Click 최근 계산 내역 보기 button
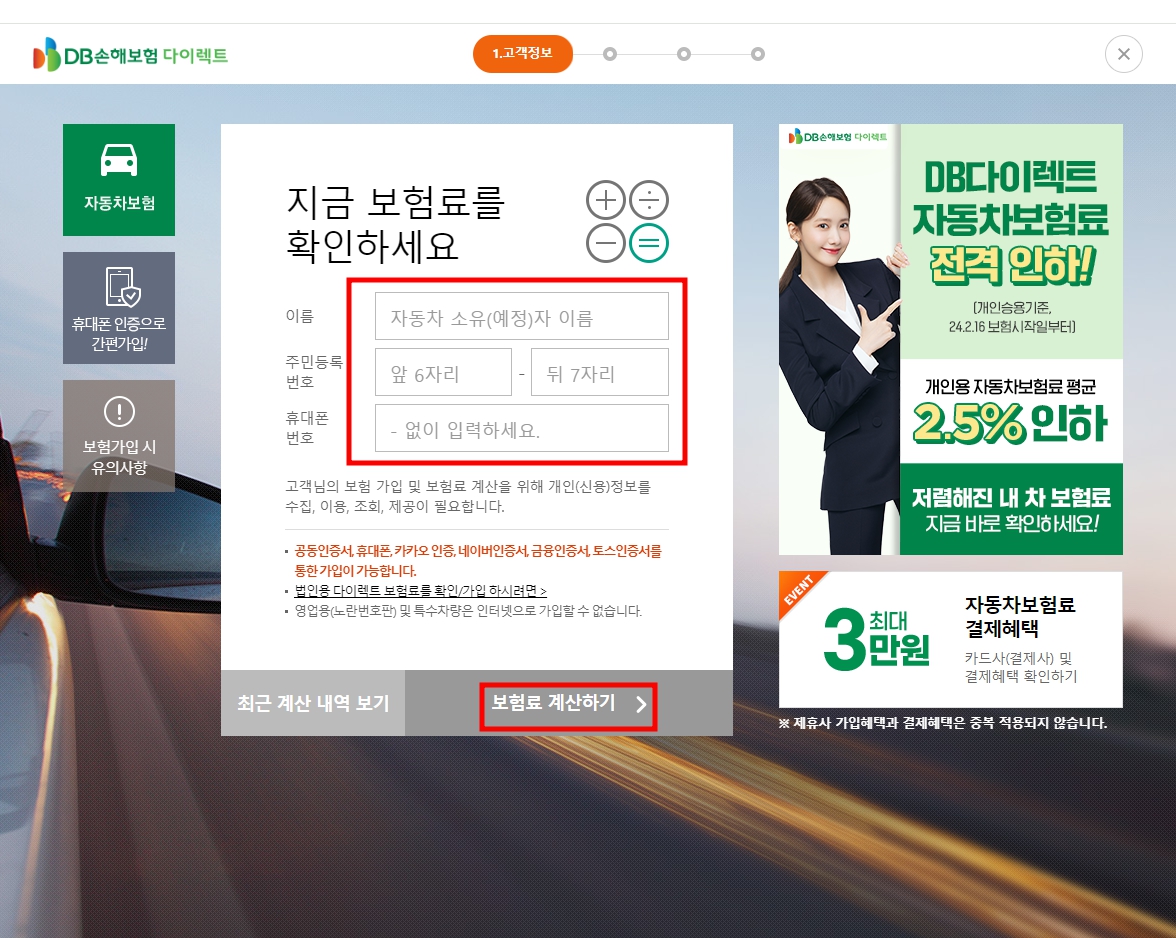This screenshot has width=1176, height=938. [313, 703]
